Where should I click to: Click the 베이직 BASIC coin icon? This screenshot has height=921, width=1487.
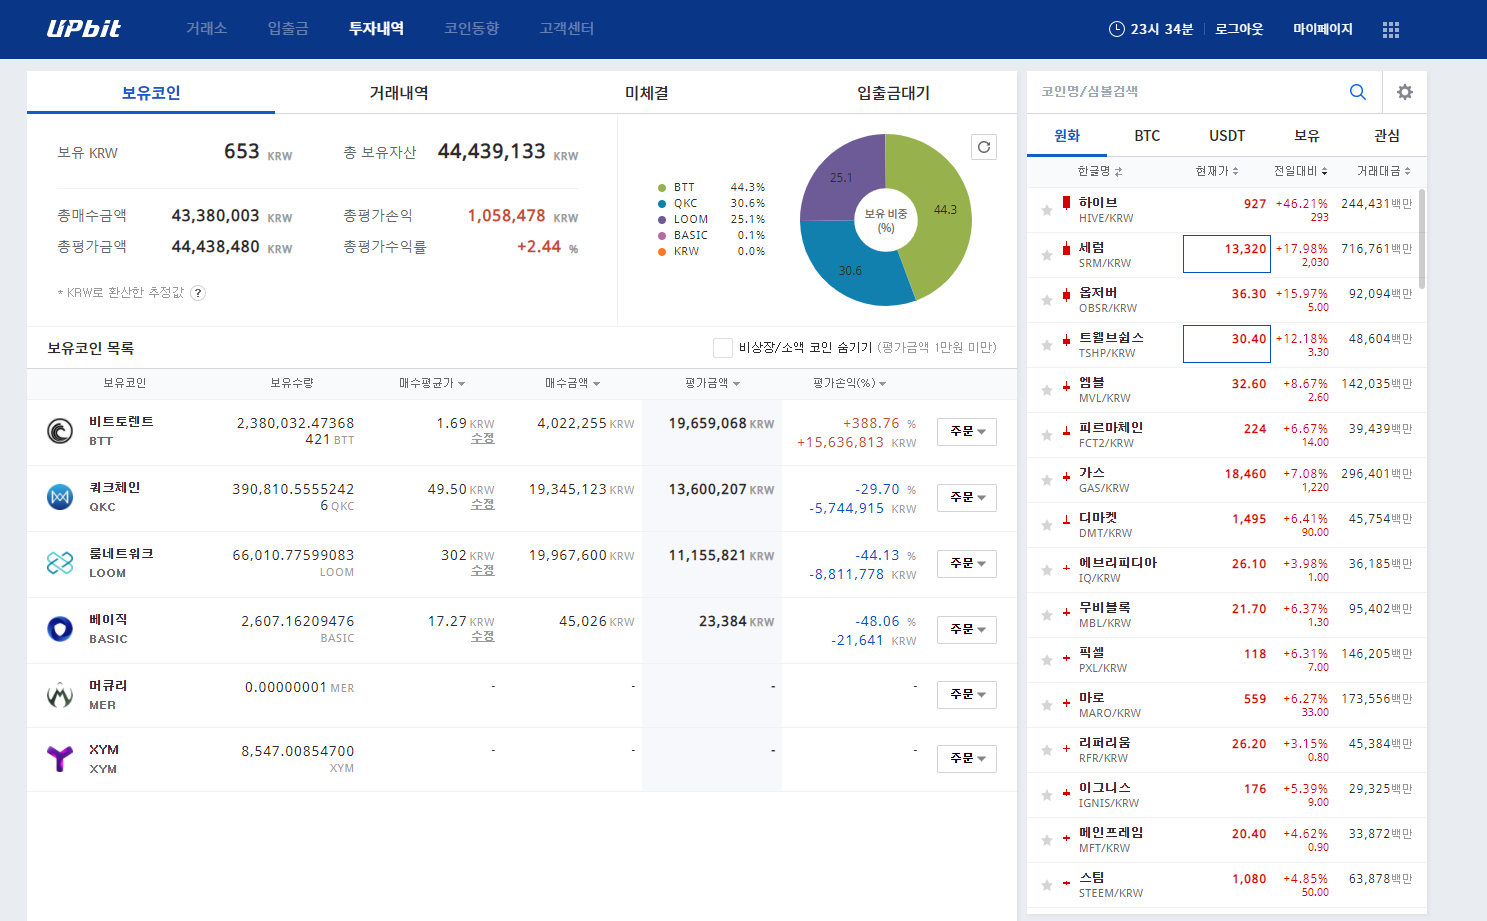click(60, 629)
